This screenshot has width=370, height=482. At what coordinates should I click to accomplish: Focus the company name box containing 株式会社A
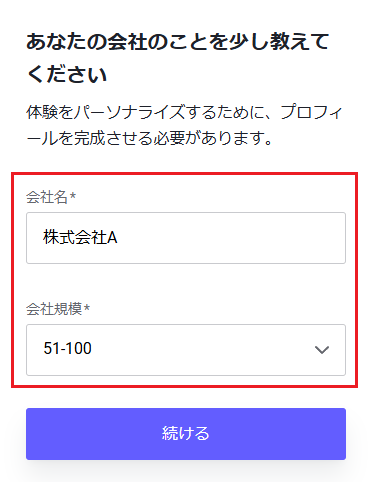point(186,238)
